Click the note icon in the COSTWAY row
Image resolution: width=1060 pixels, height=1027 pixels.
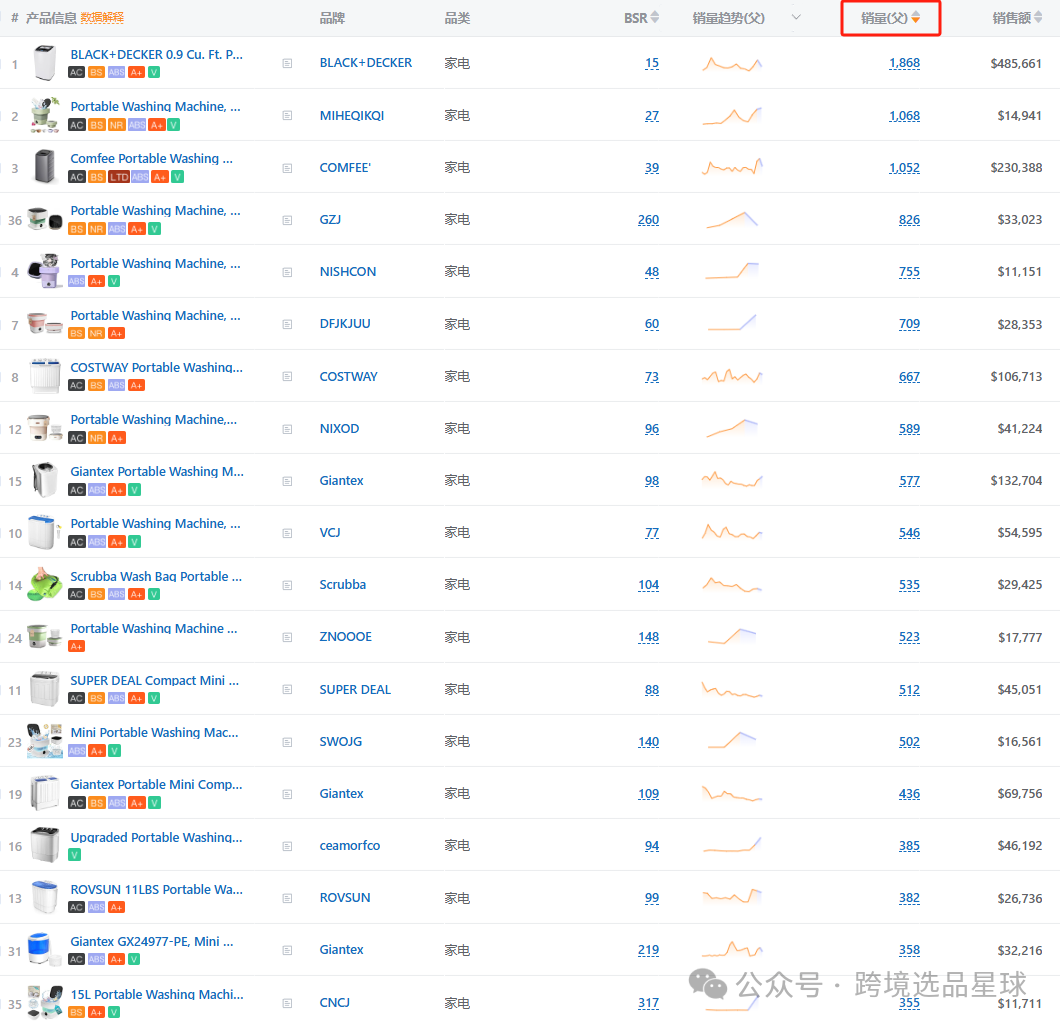coord(287,377)
